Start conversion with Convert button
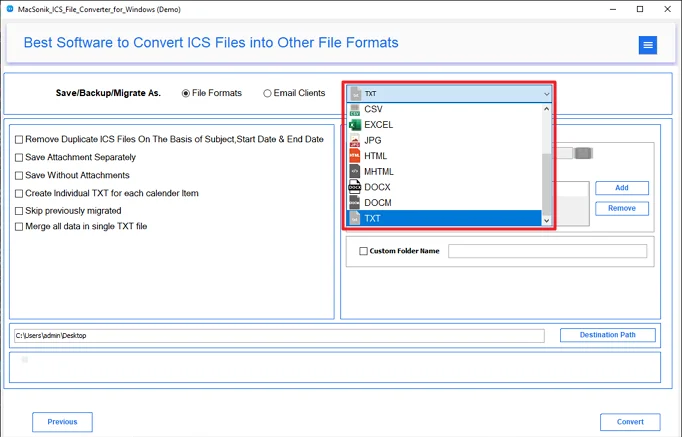 click(x=630, y=422)
